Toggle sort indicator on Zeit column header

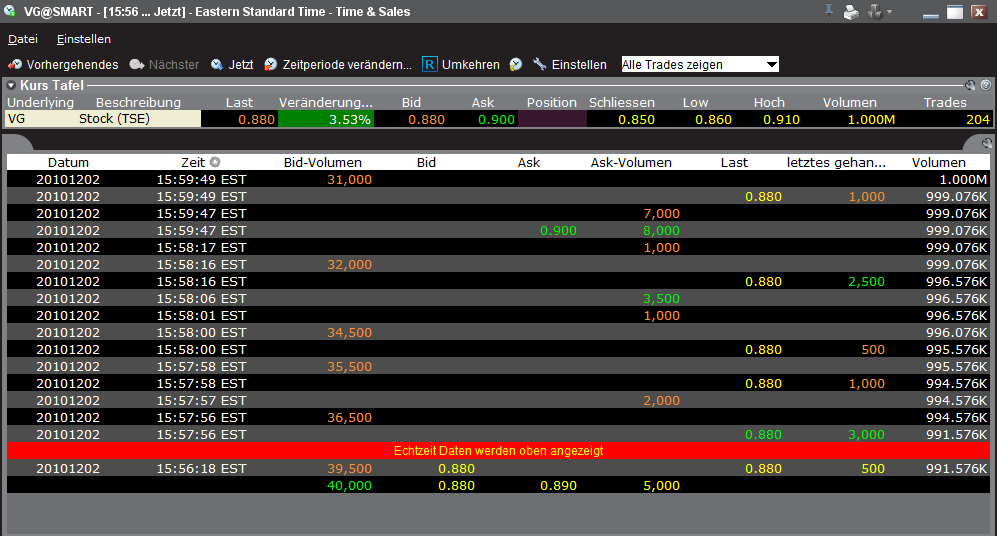214,162
